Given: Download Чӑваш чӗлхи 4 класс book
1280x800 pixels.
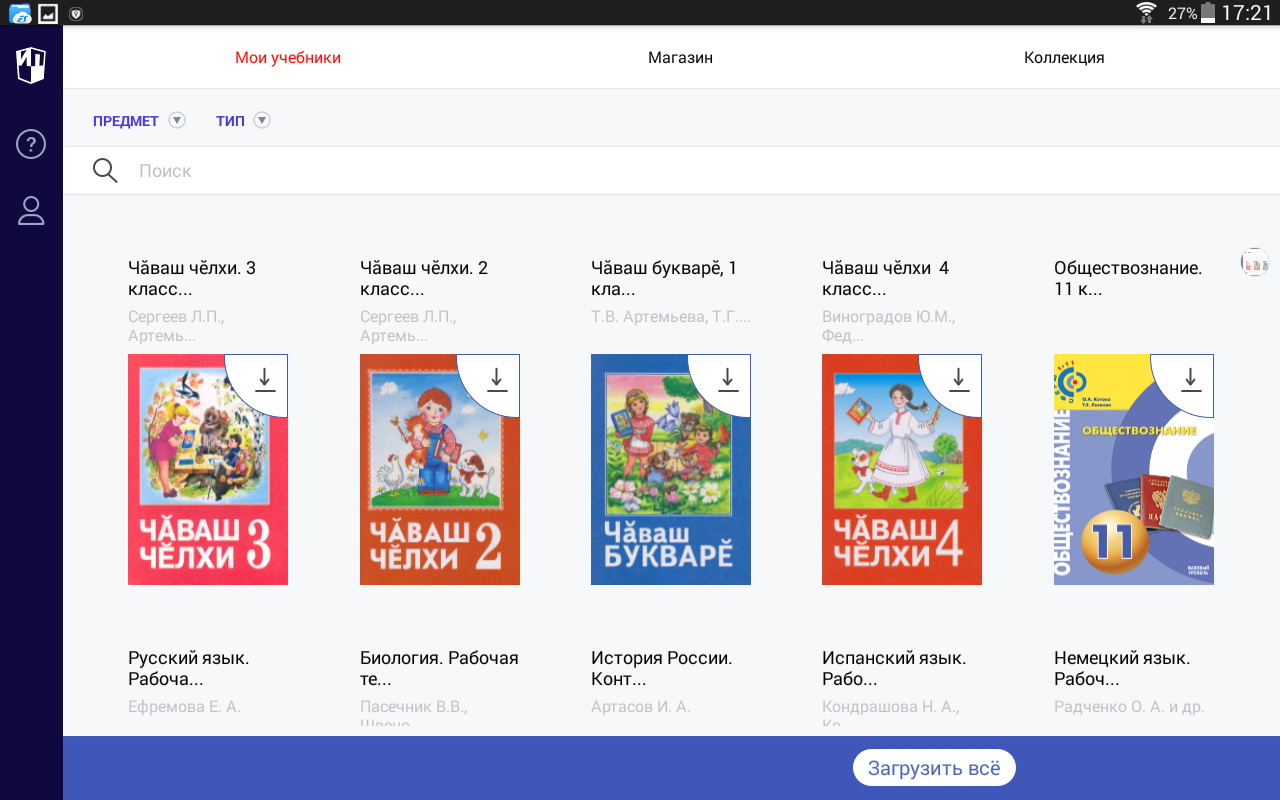Looking at the screenshot, I should click(959, 379).
